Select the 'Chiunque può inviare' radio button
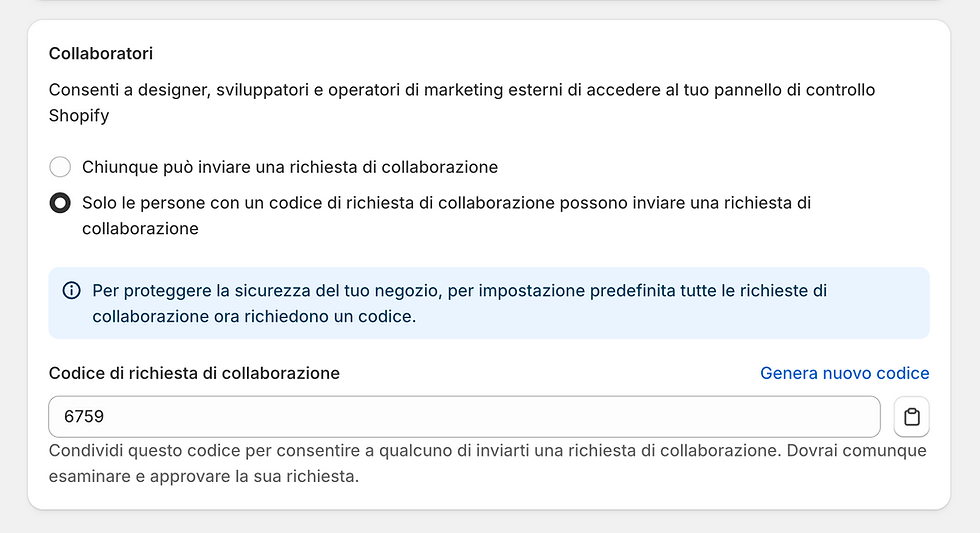 [60, 167]
